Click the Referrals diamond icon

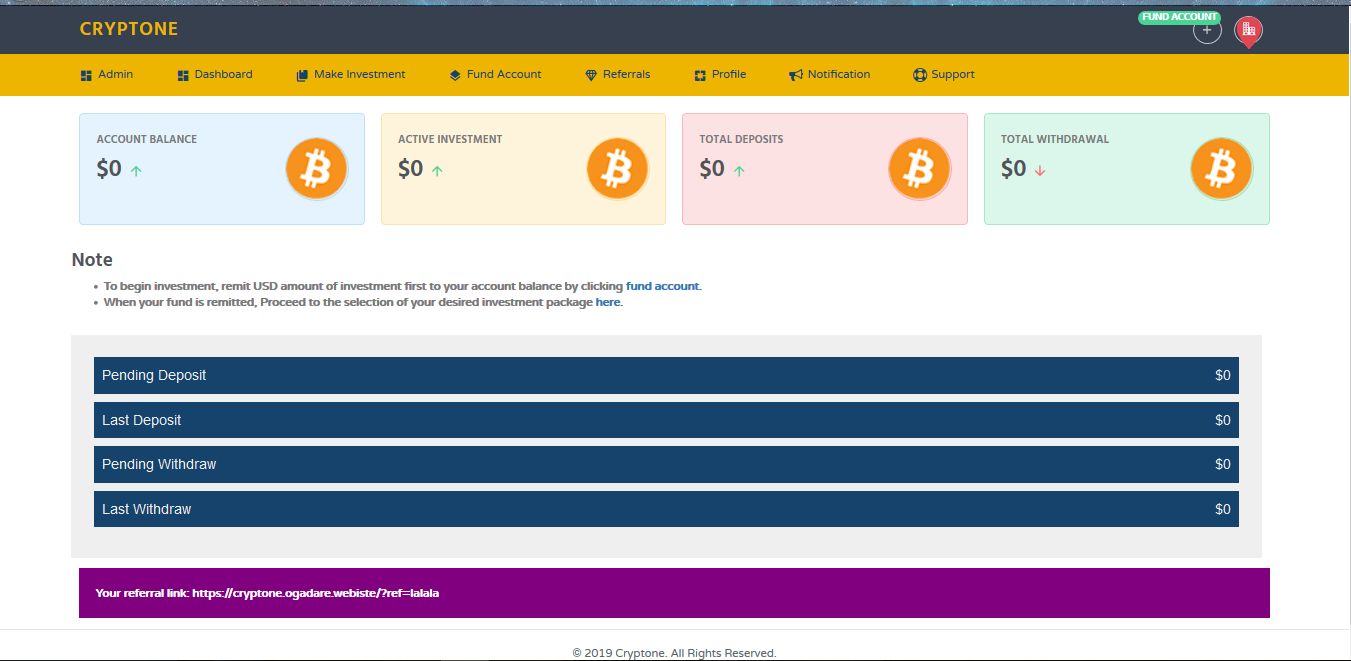click(591, 75)
